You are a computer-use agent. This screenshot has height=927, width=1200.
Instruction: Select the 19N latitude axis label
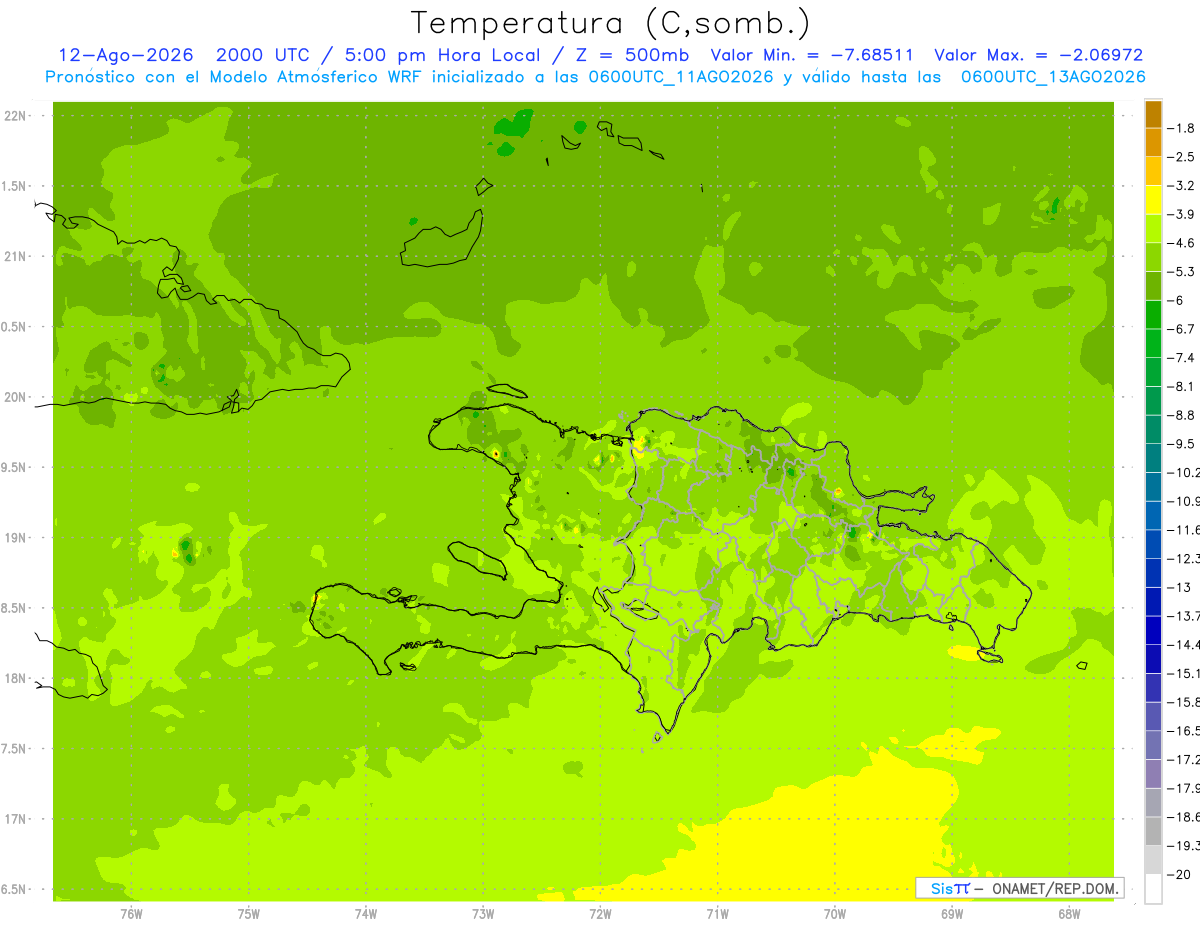tap(15, 538)
